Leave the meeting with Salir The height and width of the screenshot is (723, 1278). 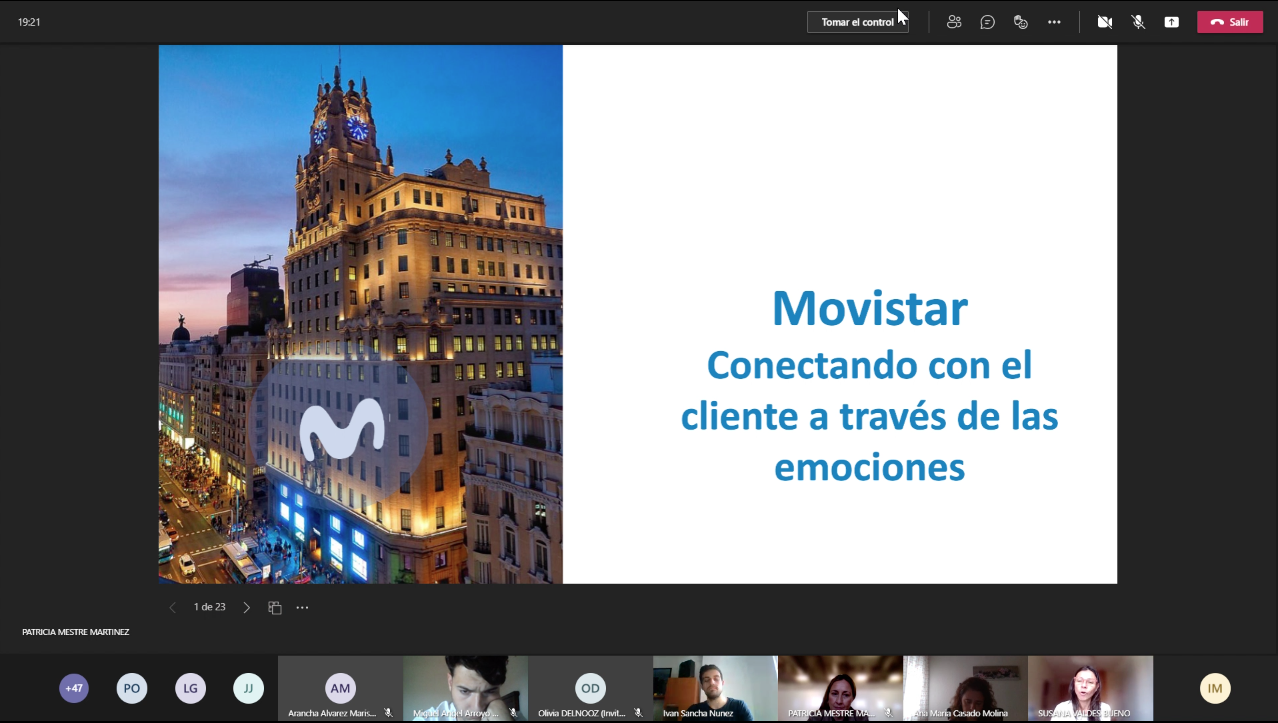pyautogui.click(x=1230, y=22)
